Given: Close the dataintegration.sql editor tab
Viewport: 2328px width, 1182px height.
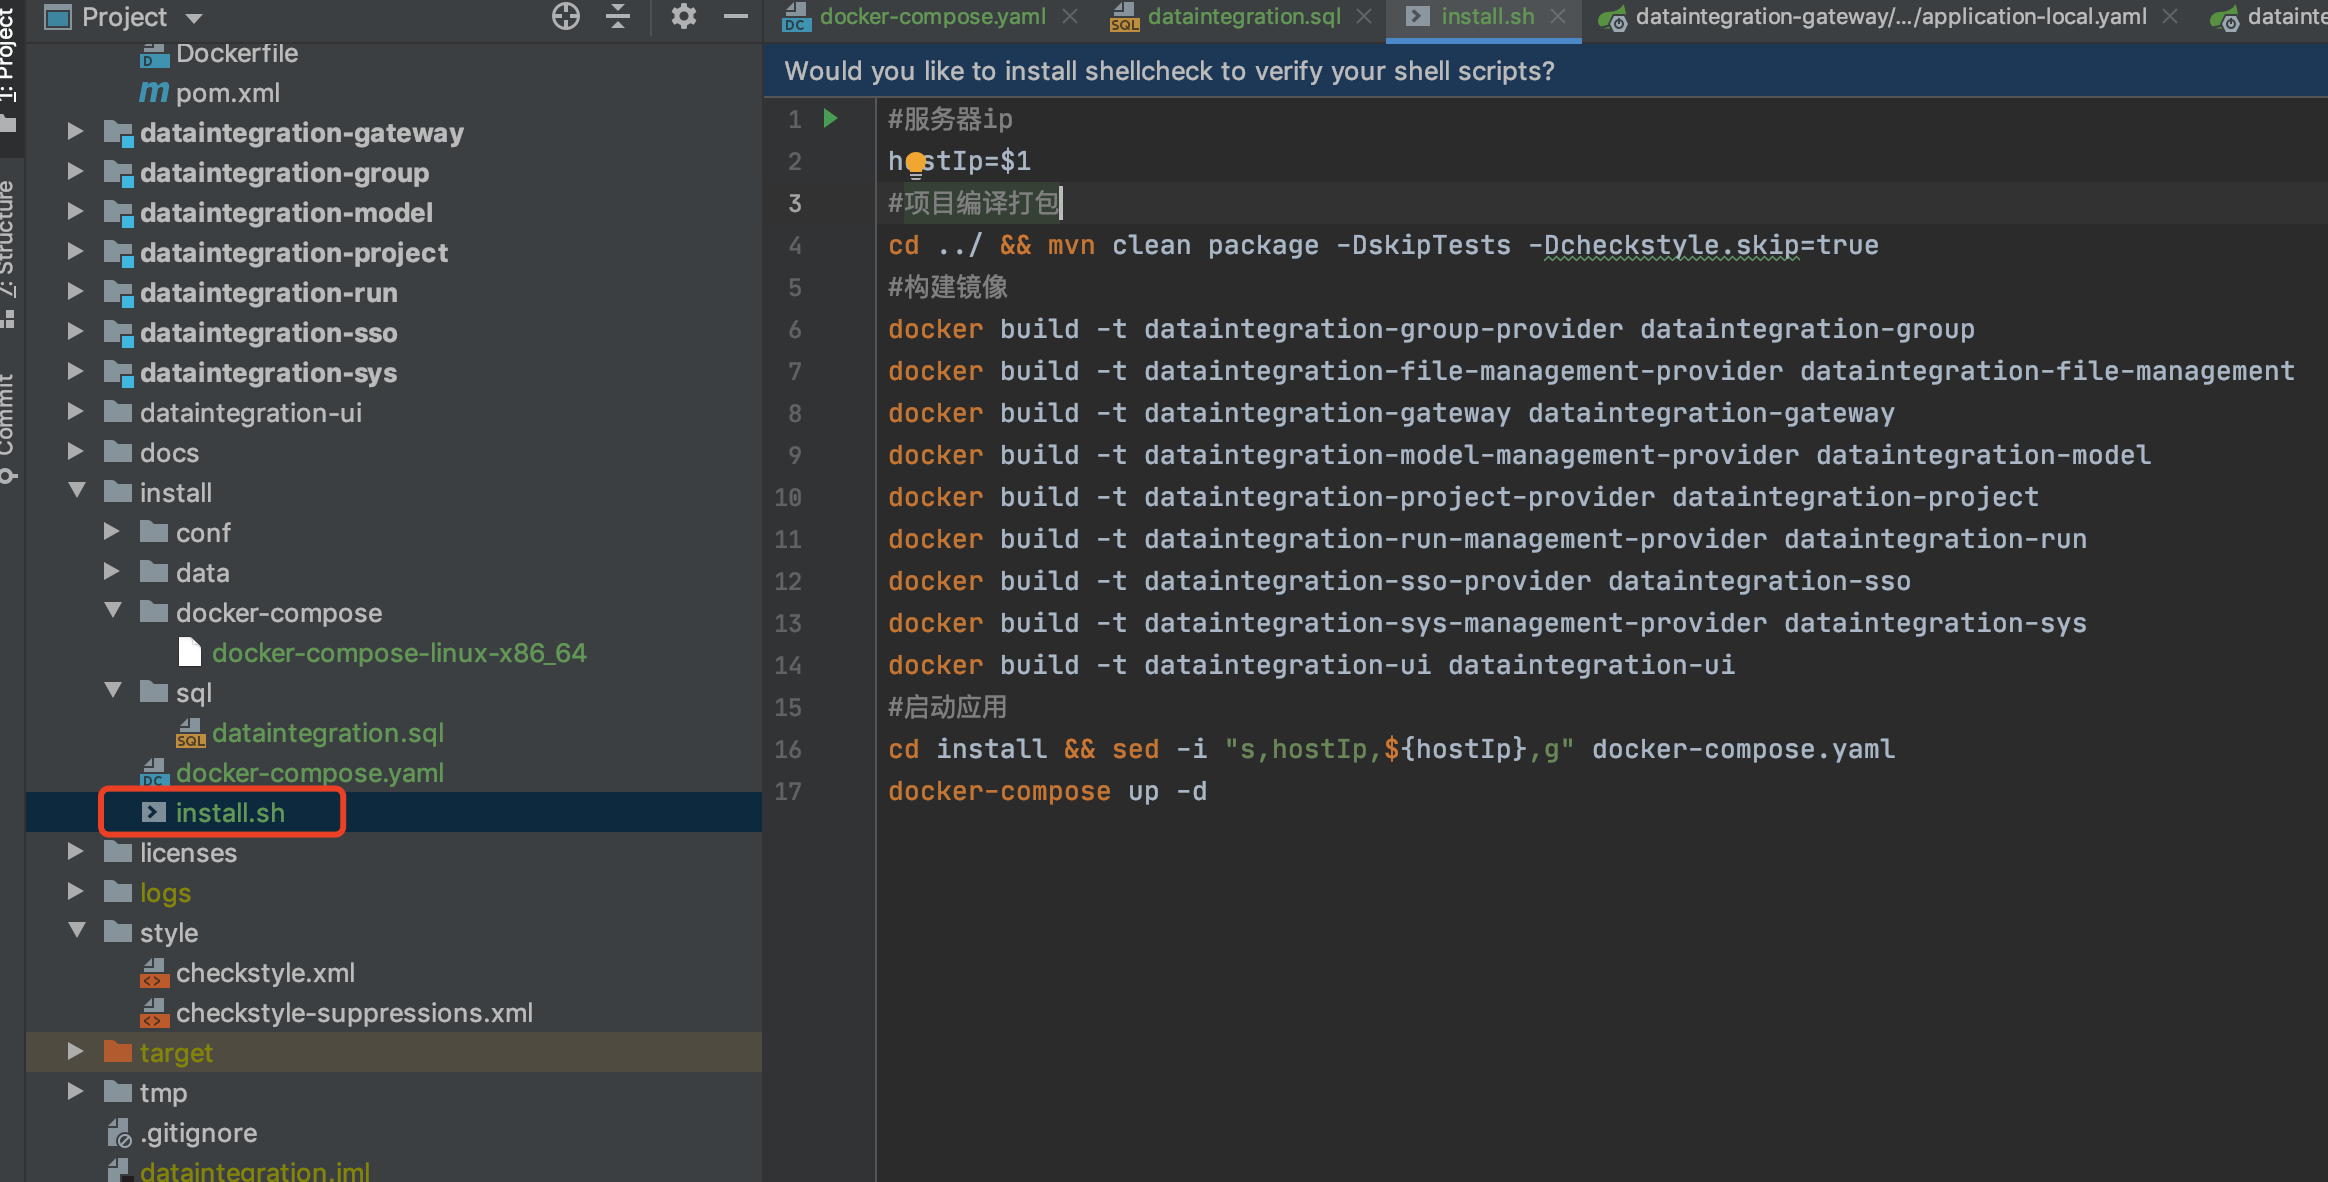Looking at the screenshot, I should [1364, 16].
